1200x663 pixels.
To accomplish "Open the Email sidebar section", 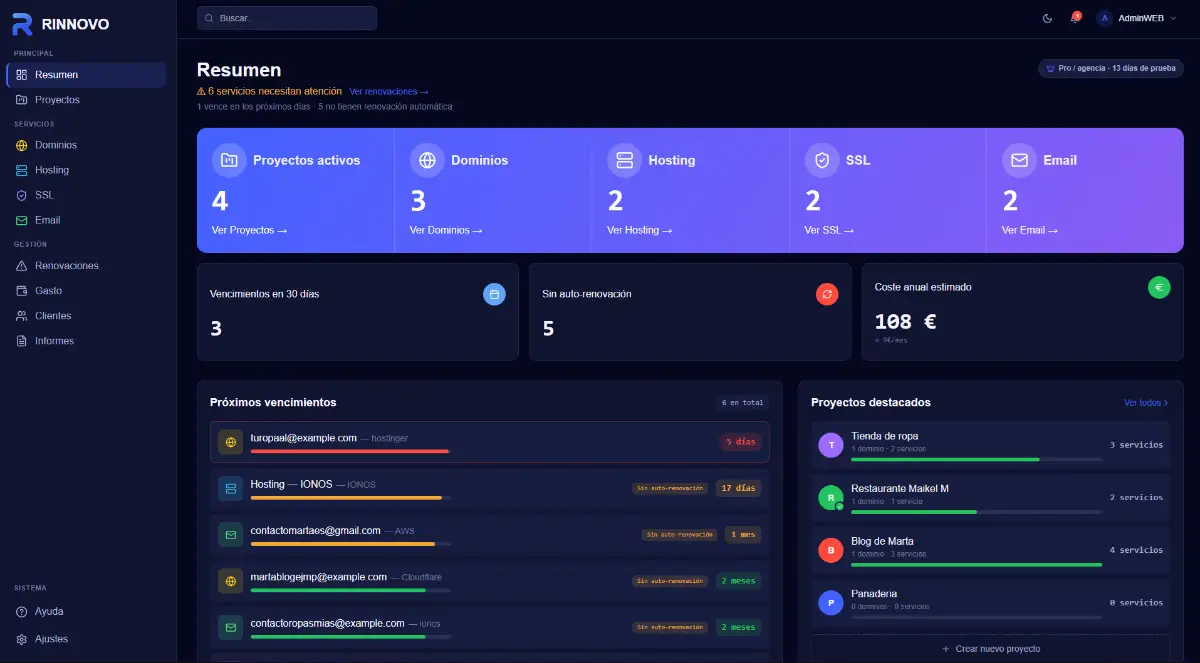I will point(86,220).
